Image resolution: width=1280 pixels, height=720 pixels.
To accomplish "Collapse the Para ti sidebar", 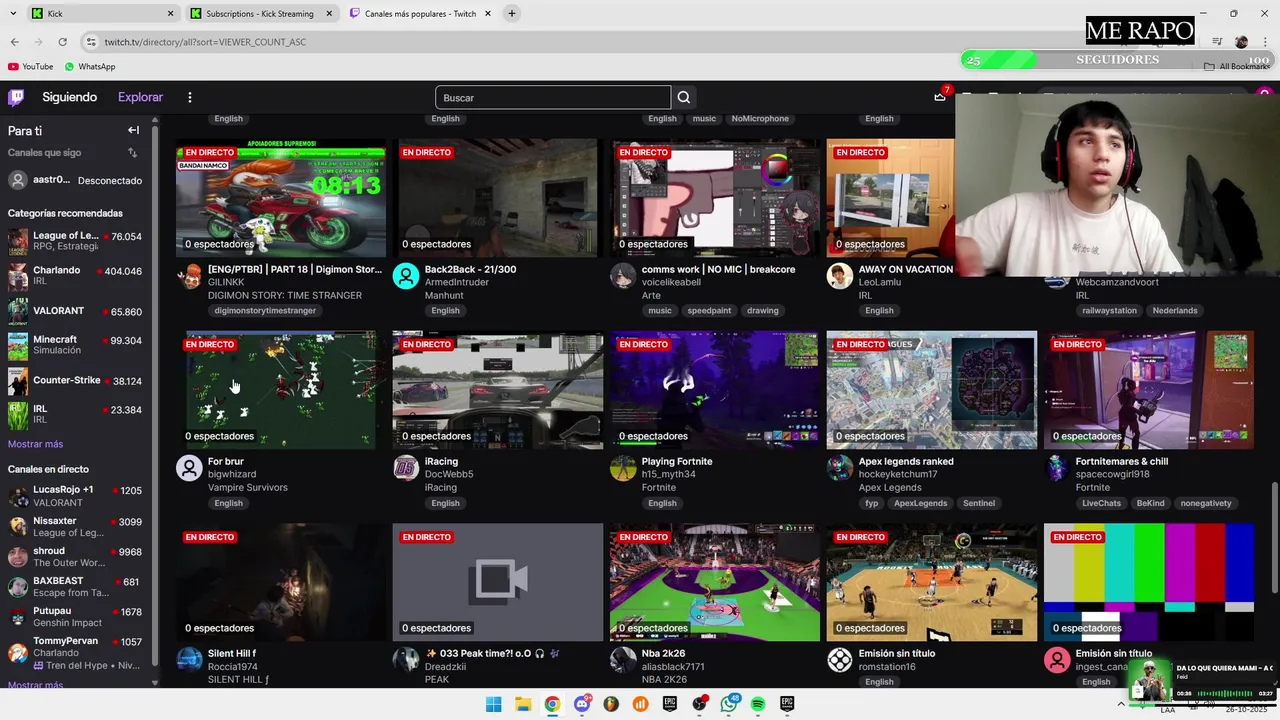I will (x=133, y=130).
